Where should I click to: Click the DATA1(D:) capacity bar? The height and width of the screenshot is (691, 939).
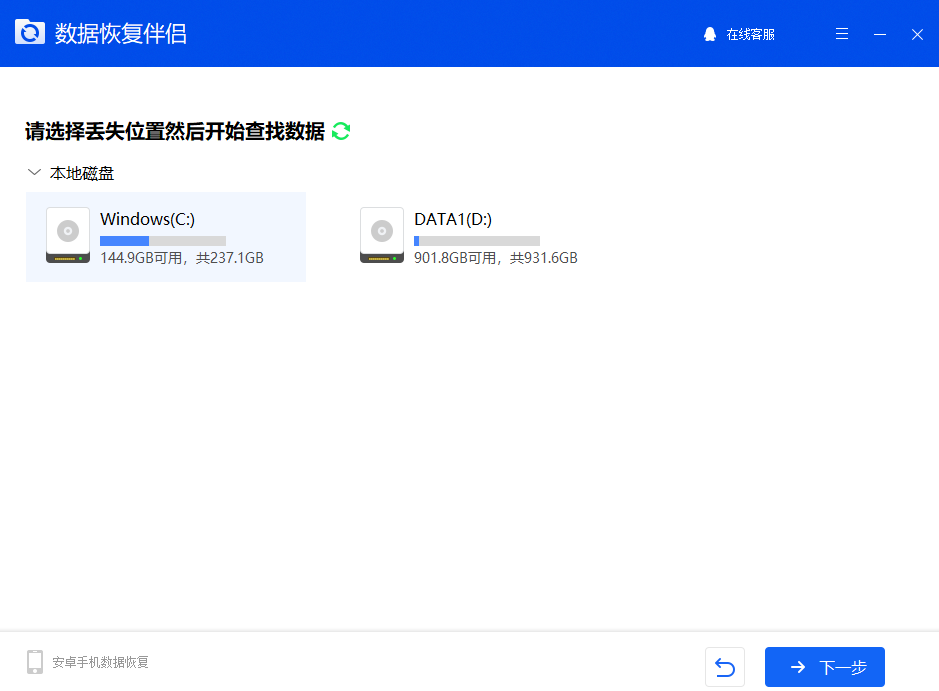pos(476,240)
